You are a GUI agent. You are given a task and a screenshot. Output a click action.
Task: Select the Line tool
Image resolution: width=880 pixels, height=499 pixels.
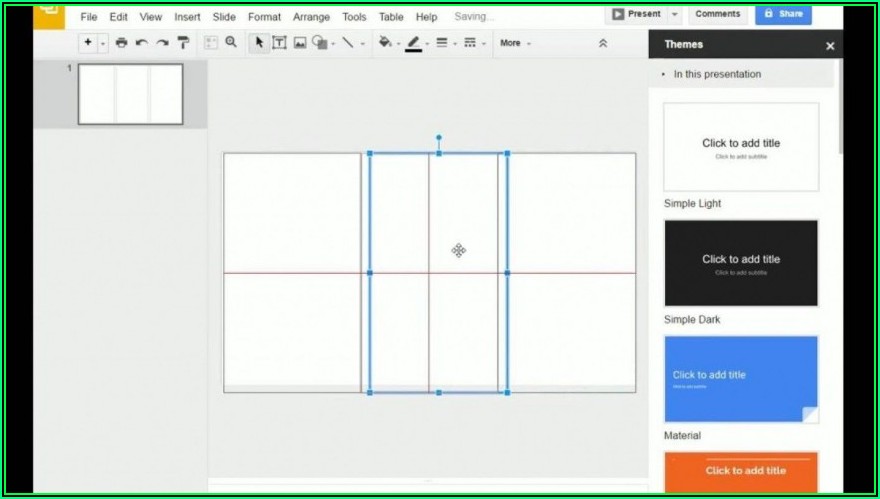pyautogui.click(x=348, y=42)
